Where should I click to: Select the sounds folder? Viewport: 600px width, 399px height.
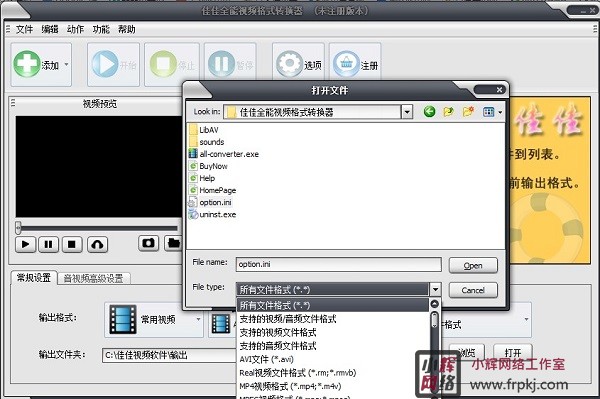tap(212, 142)
